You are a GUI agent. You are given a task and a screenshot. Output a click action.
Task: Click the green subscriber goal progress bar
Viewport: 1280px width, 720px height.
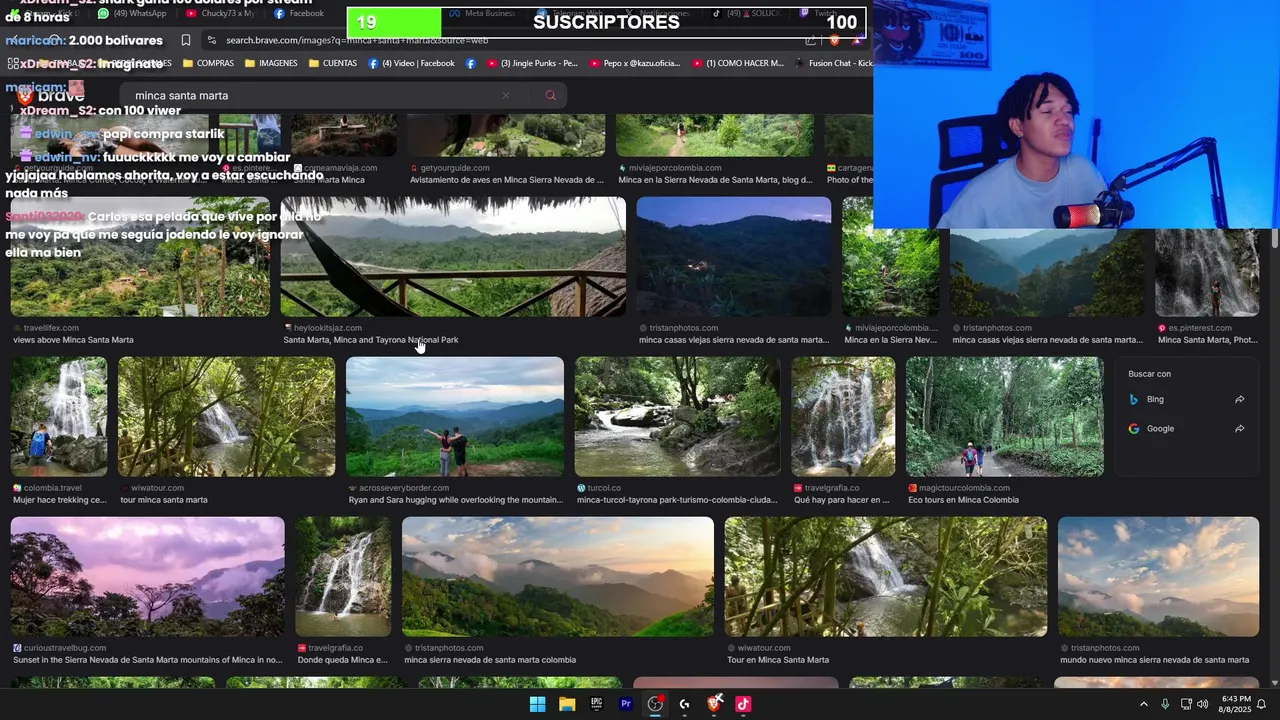tap(394, 22)
